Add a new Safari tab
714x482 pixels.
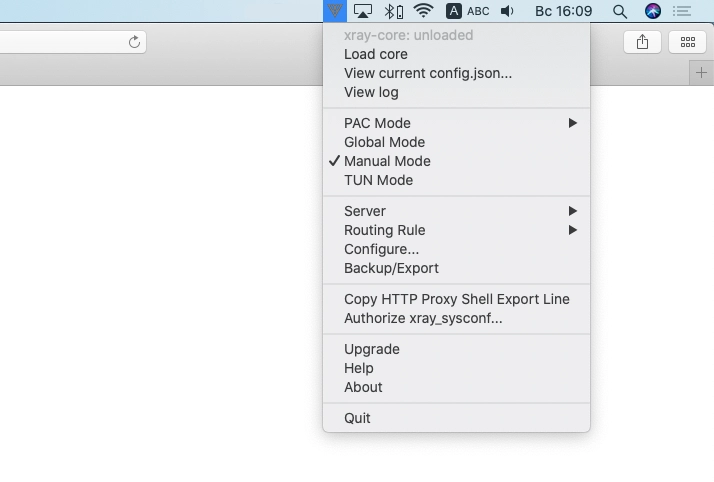coord(701,73)
